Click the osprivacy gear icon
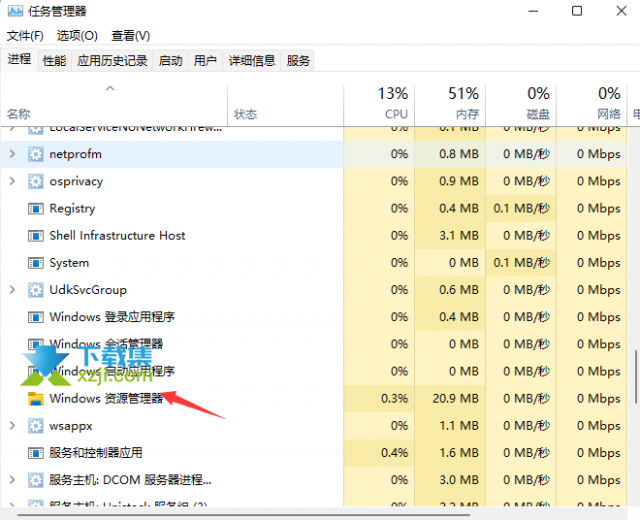Viewport: 640px width, 520px height. click(36, 181)
